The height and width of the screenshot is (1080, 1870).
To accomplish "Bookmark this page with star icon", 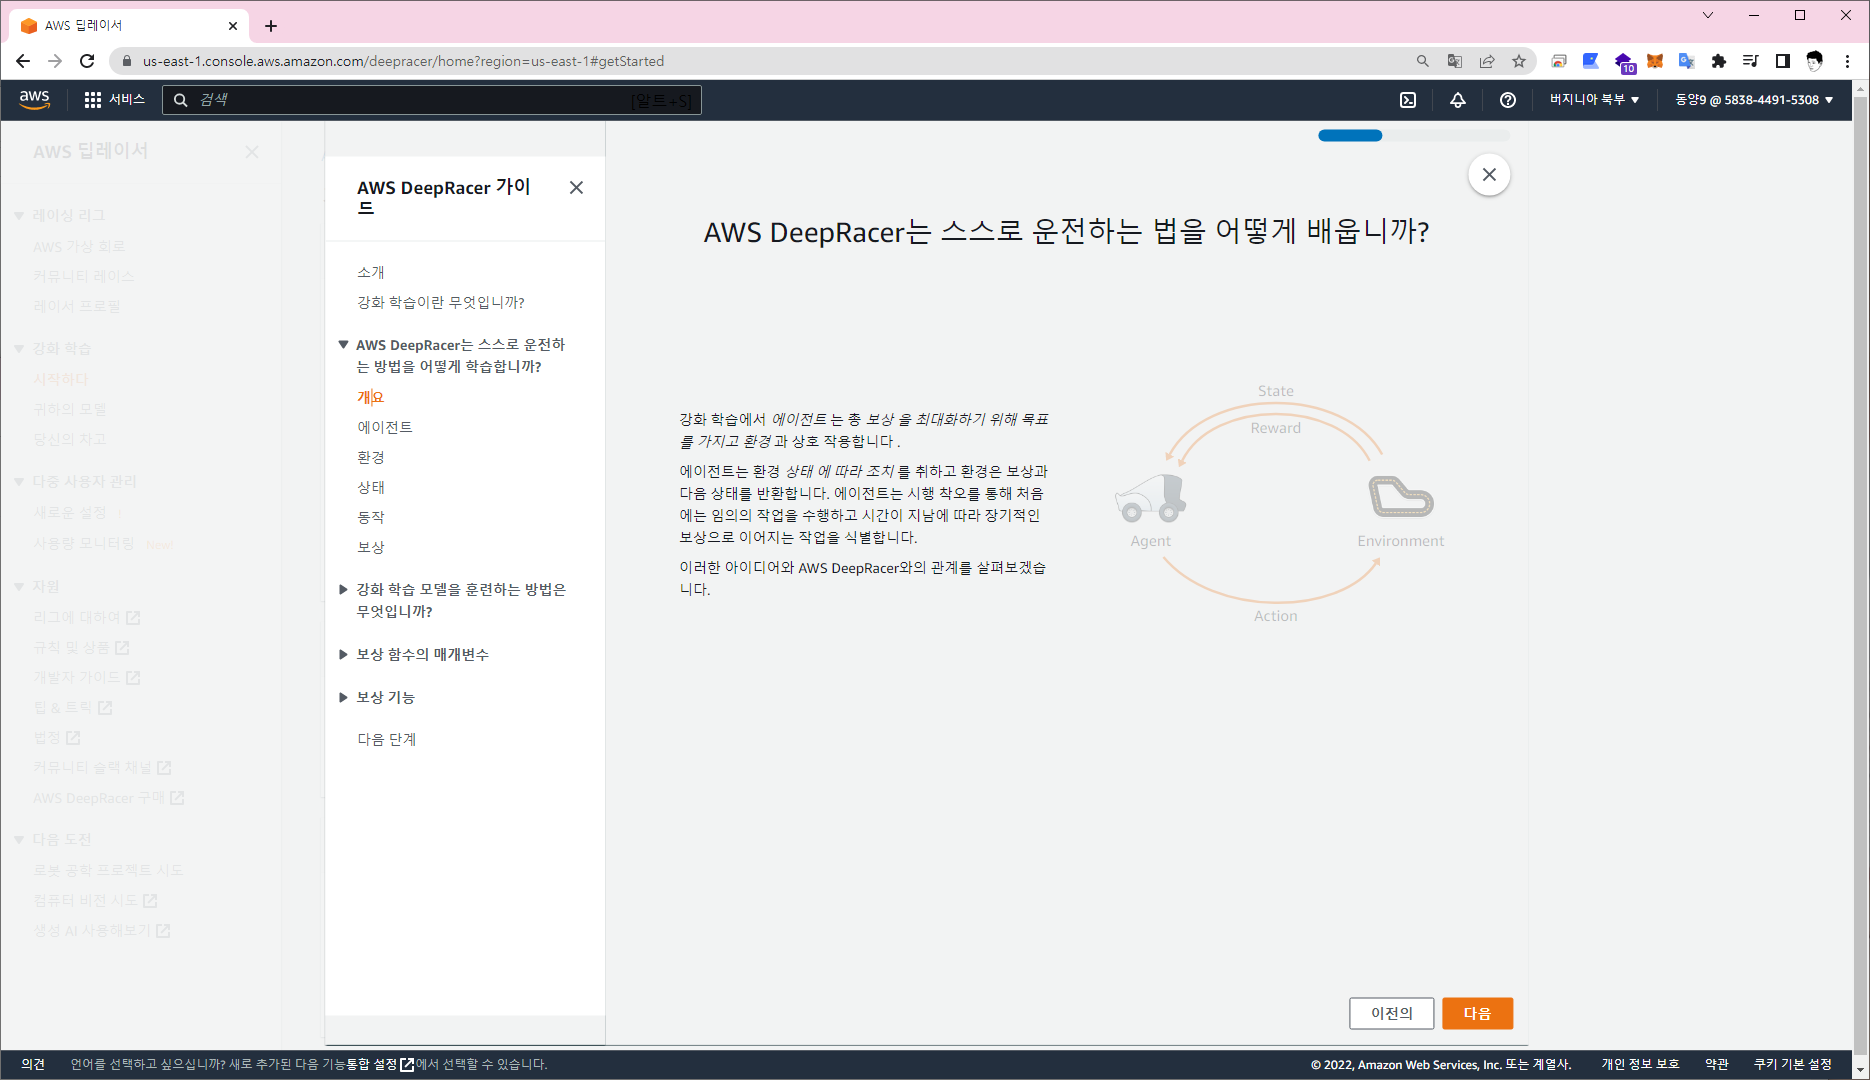I will point(1519,61).
